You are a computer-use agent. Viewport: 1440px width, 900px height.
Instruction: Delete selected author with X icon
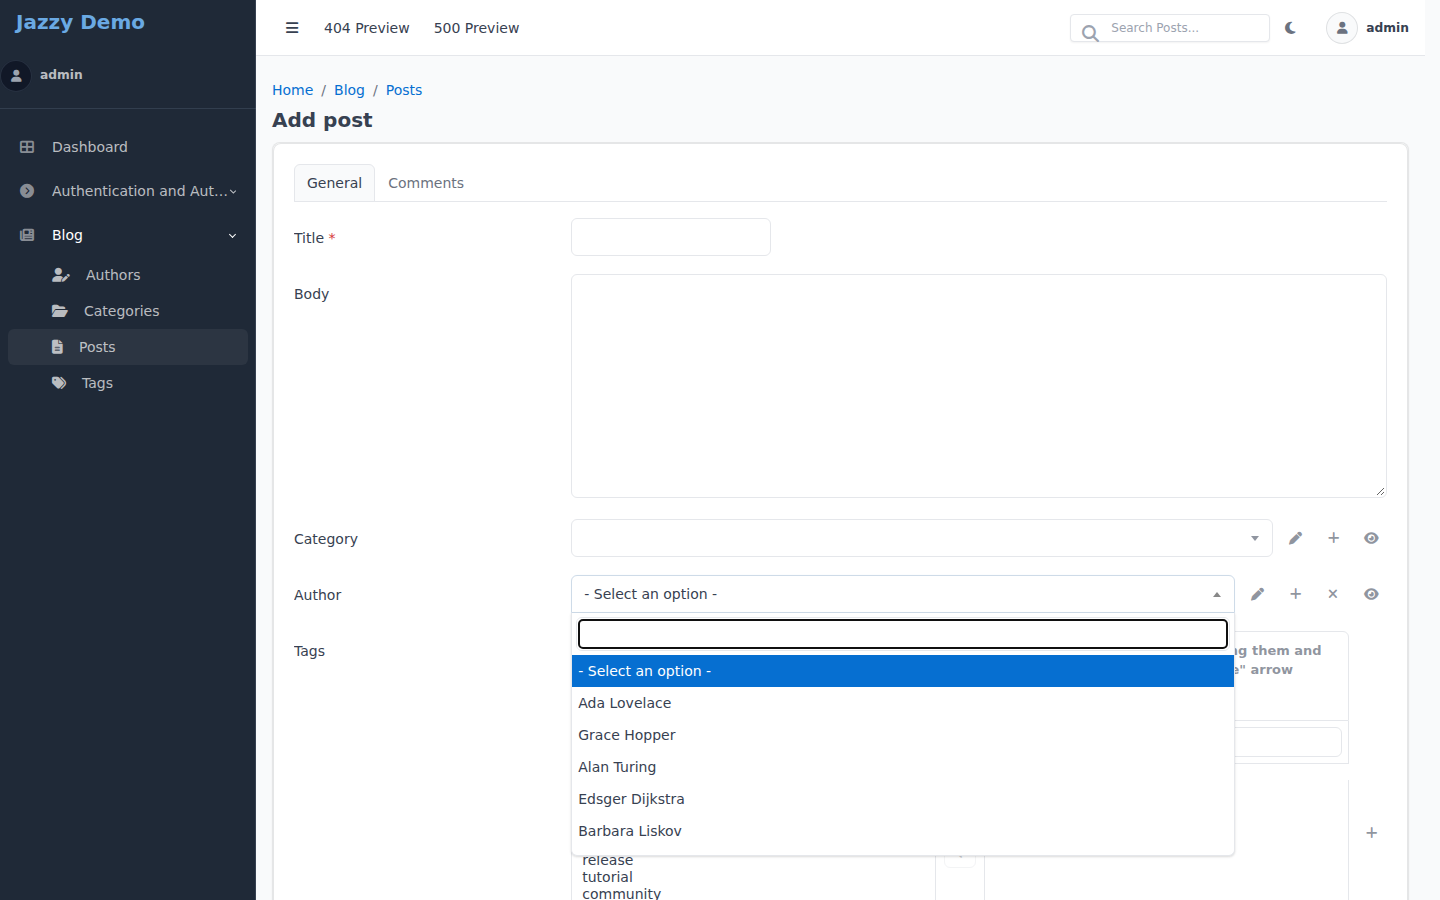click(1333, 594)
